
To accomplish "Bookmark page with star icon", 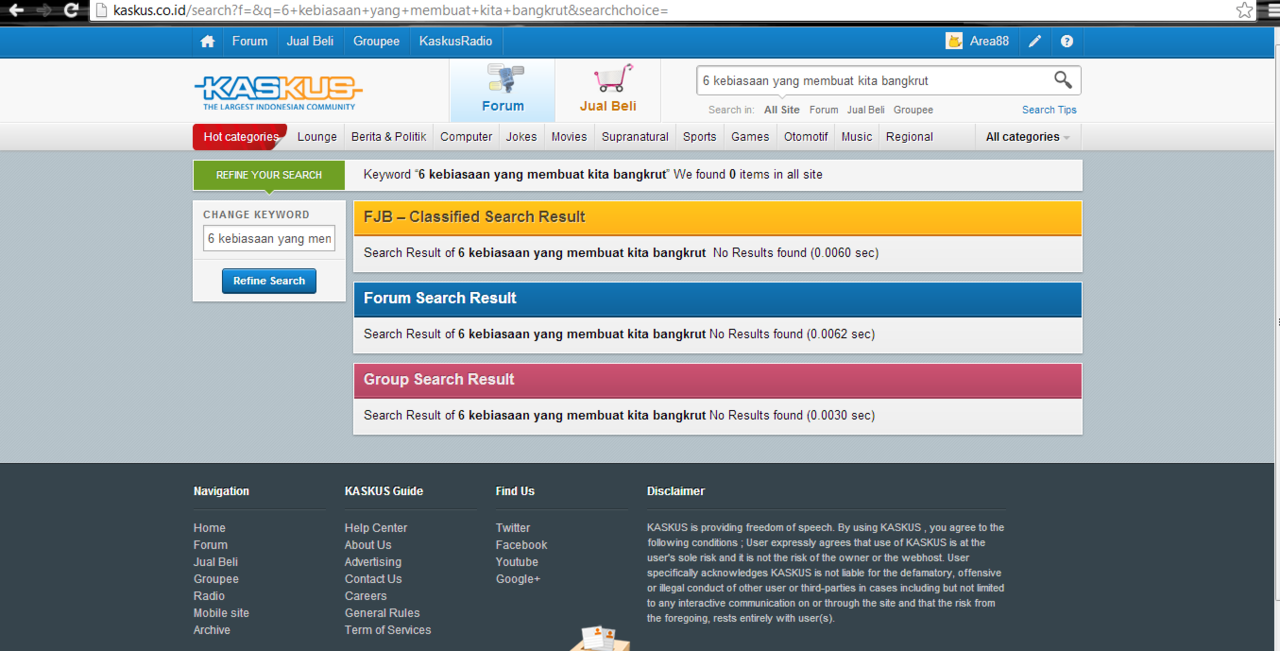I will [1244, 11].
